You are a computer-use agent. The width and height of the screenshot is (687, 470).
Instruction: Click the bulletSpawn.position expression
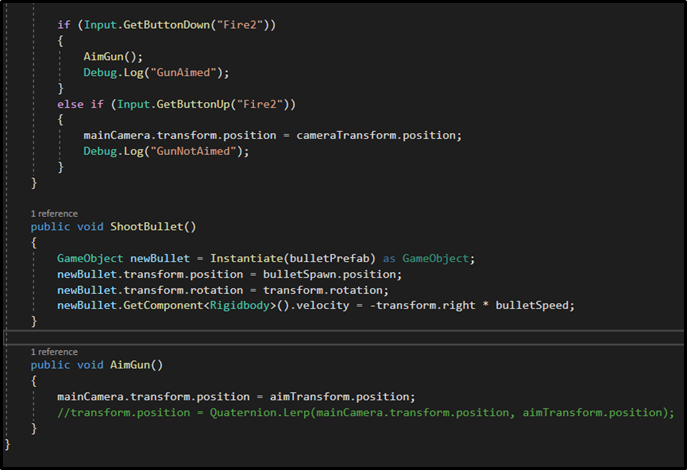(329, 275)
